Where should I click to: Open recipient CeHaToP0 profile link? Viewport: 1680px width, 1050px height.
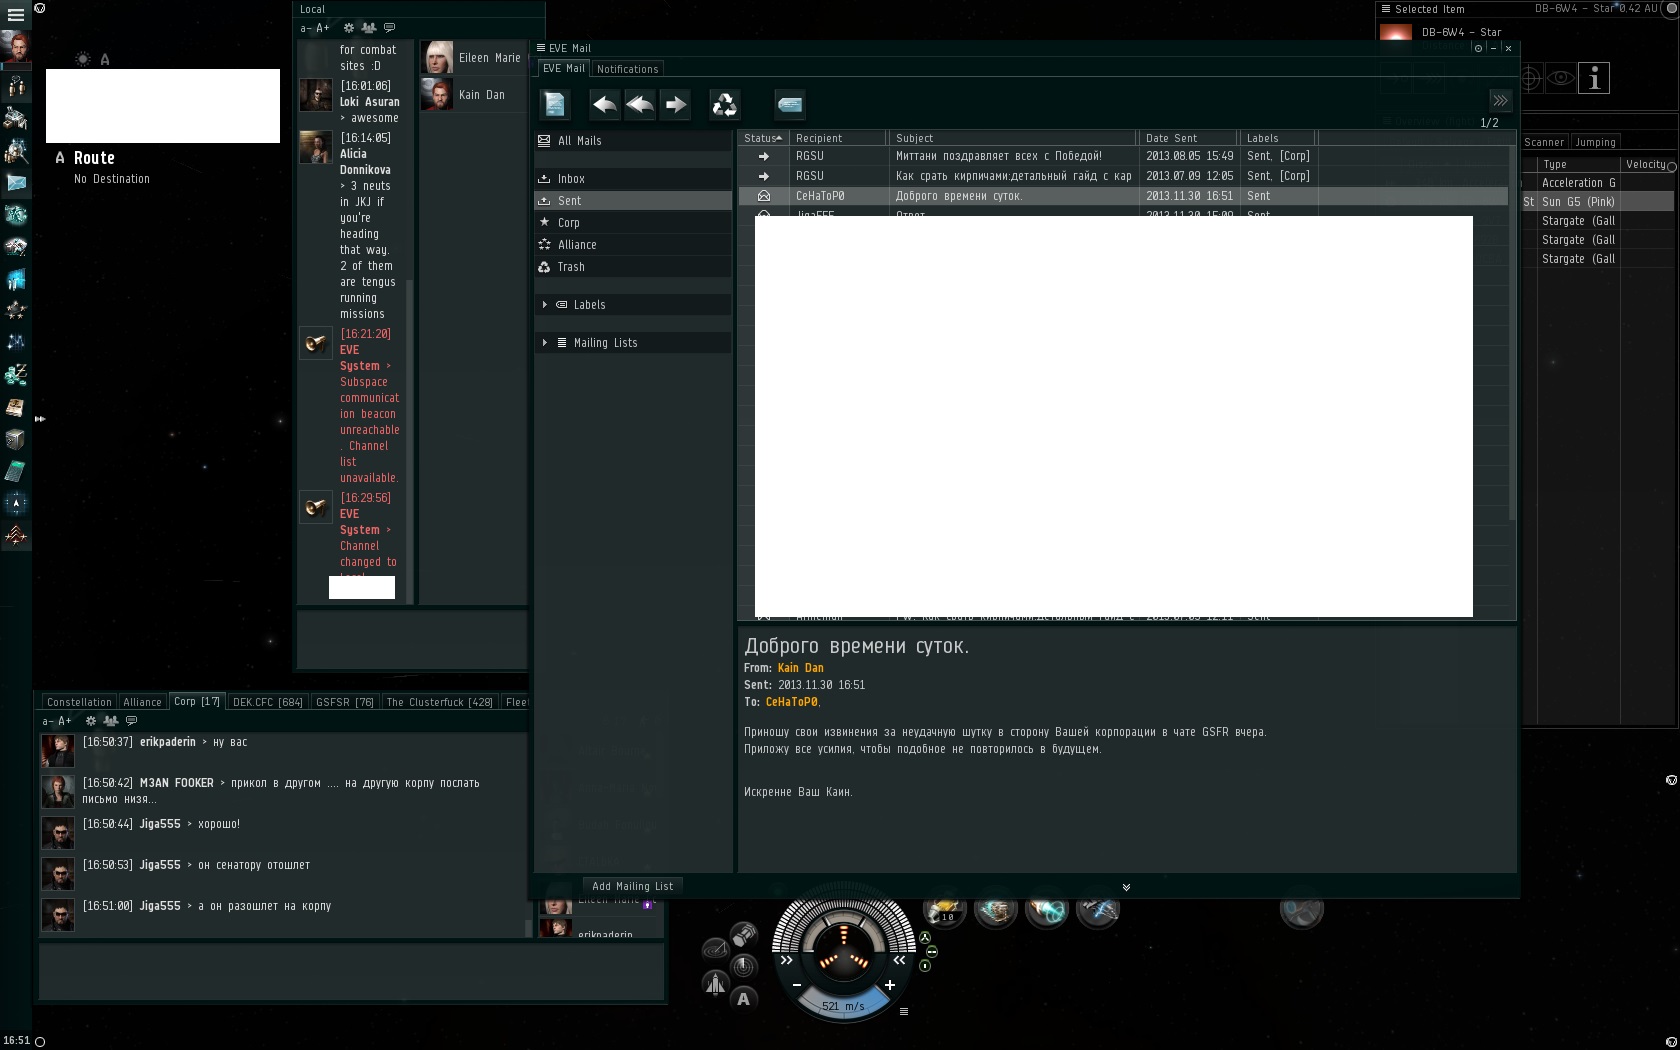pos(791,702)
